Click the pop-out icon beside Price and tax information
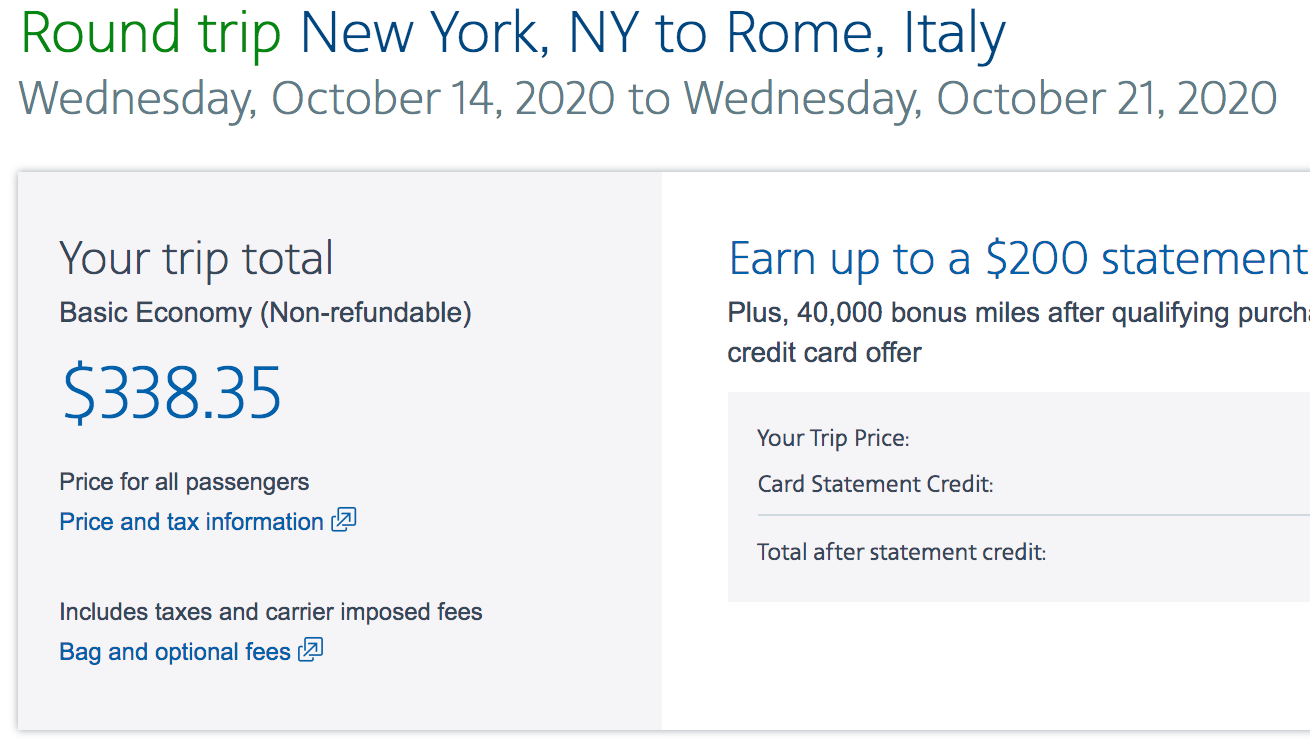 tap(344, 520)
